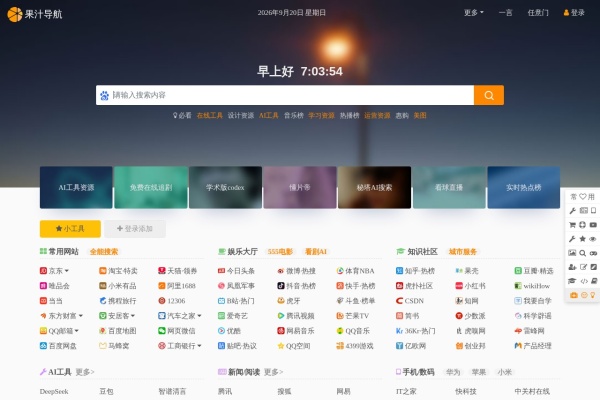
Task: Open the 网易音乐 site link
Action: point(296,331)
